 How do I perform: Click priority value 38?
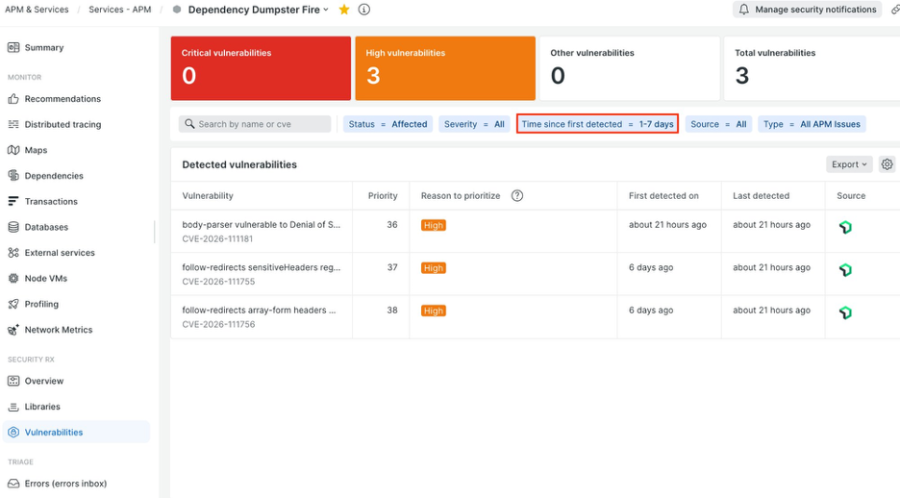pyautogui.click(x=392, y=310)
